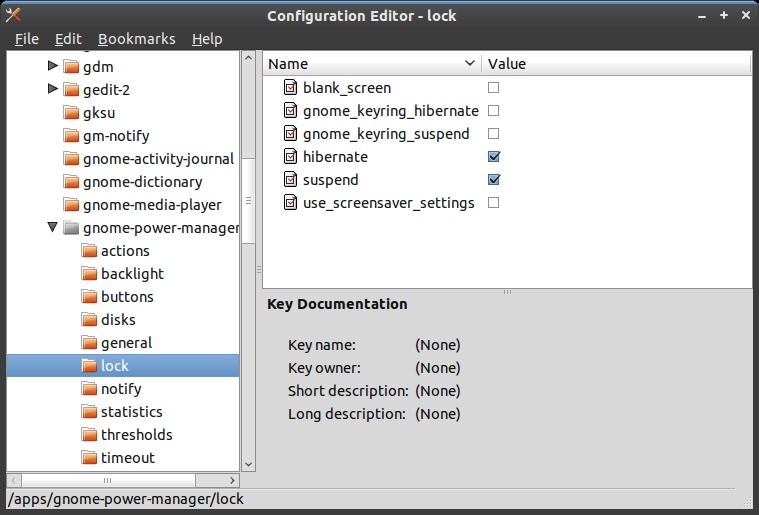Click the statistics folder icon
This screenshot has height=515, width=759.
click(x=89, y=411)
